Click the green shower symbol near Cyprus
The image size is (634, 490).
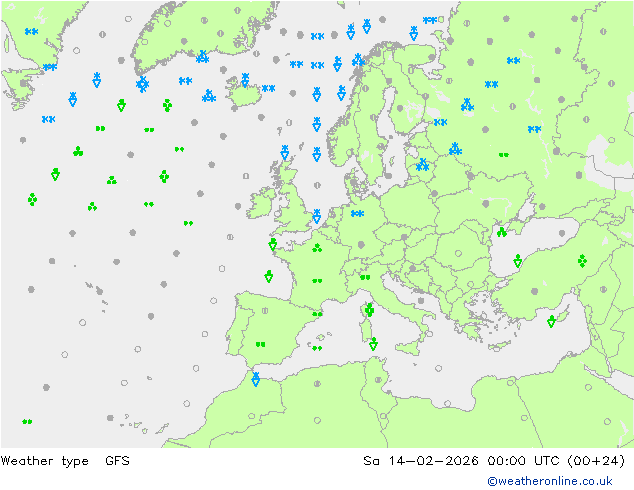pos(552,321)
